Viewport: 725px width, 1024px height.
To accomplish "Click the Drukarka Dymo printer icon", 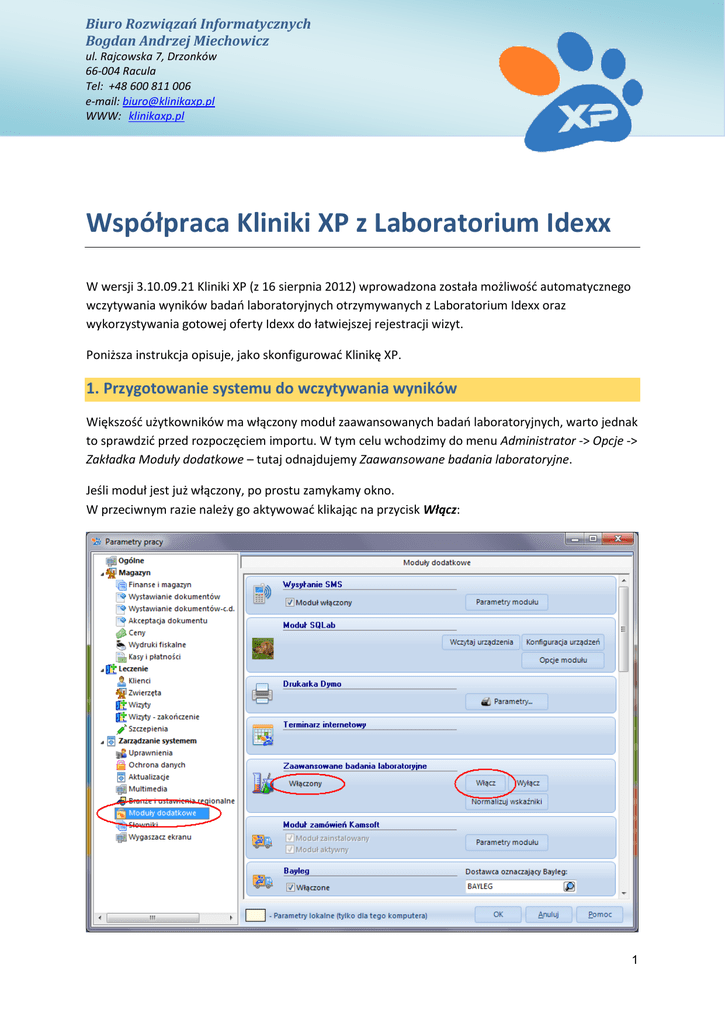I will coord(262,692).
